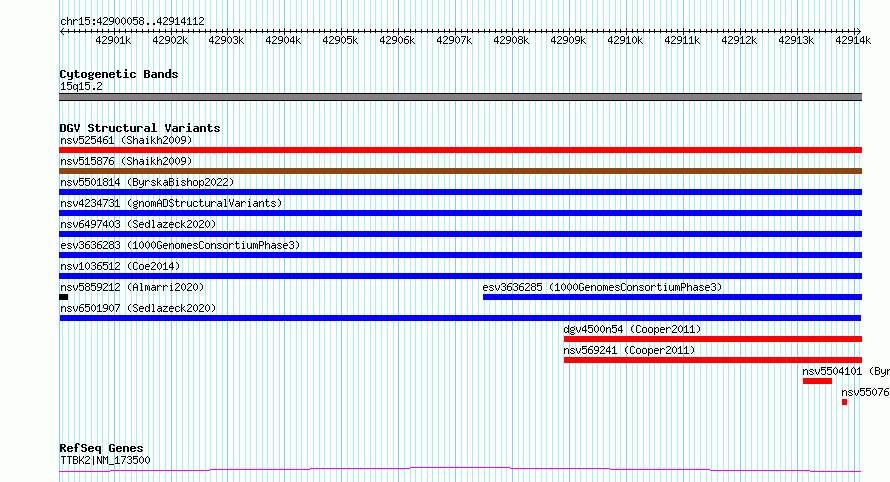Select the blue nsv5501814 variant bar
The image size is (890, 482).
pyautogui.click(x=460, y=192)
